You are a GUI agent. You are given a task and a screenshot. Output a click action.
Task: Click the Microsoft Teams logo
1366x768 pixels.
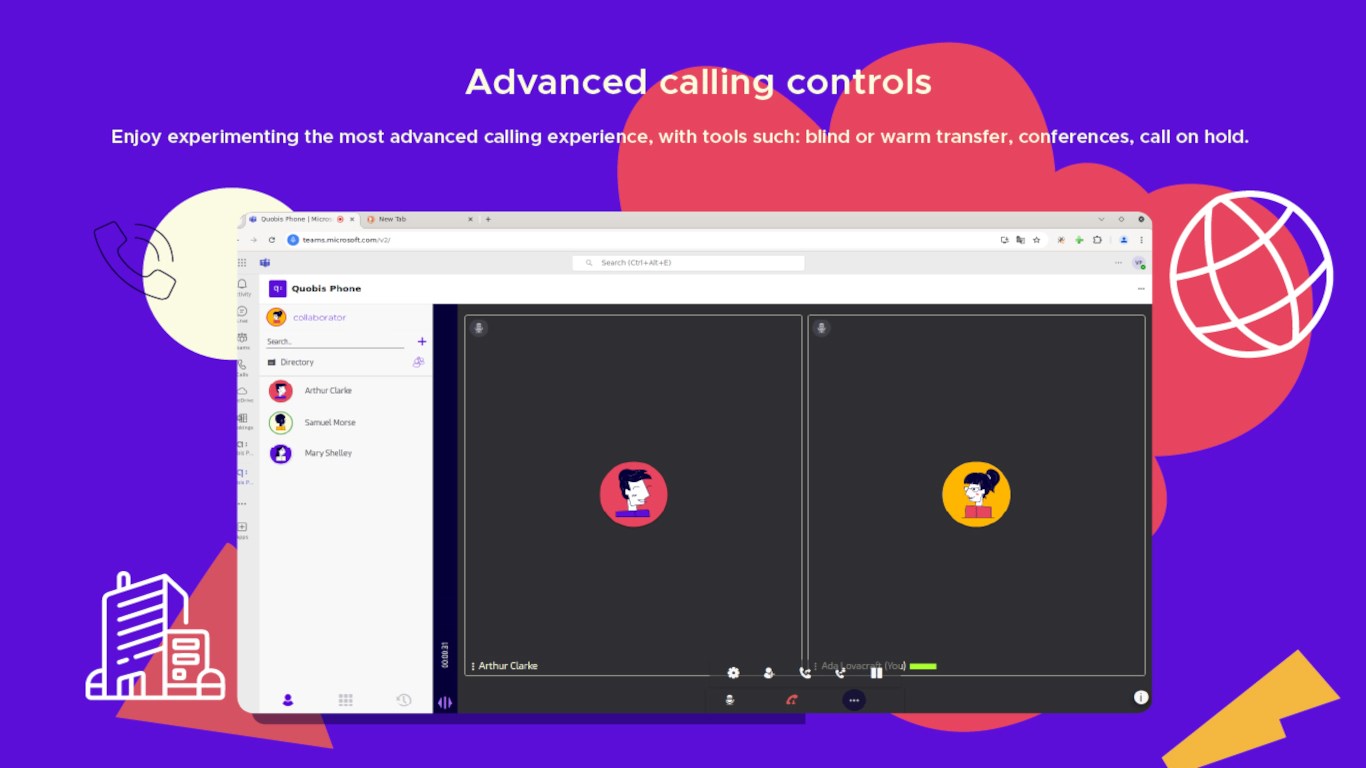[265, 262]
